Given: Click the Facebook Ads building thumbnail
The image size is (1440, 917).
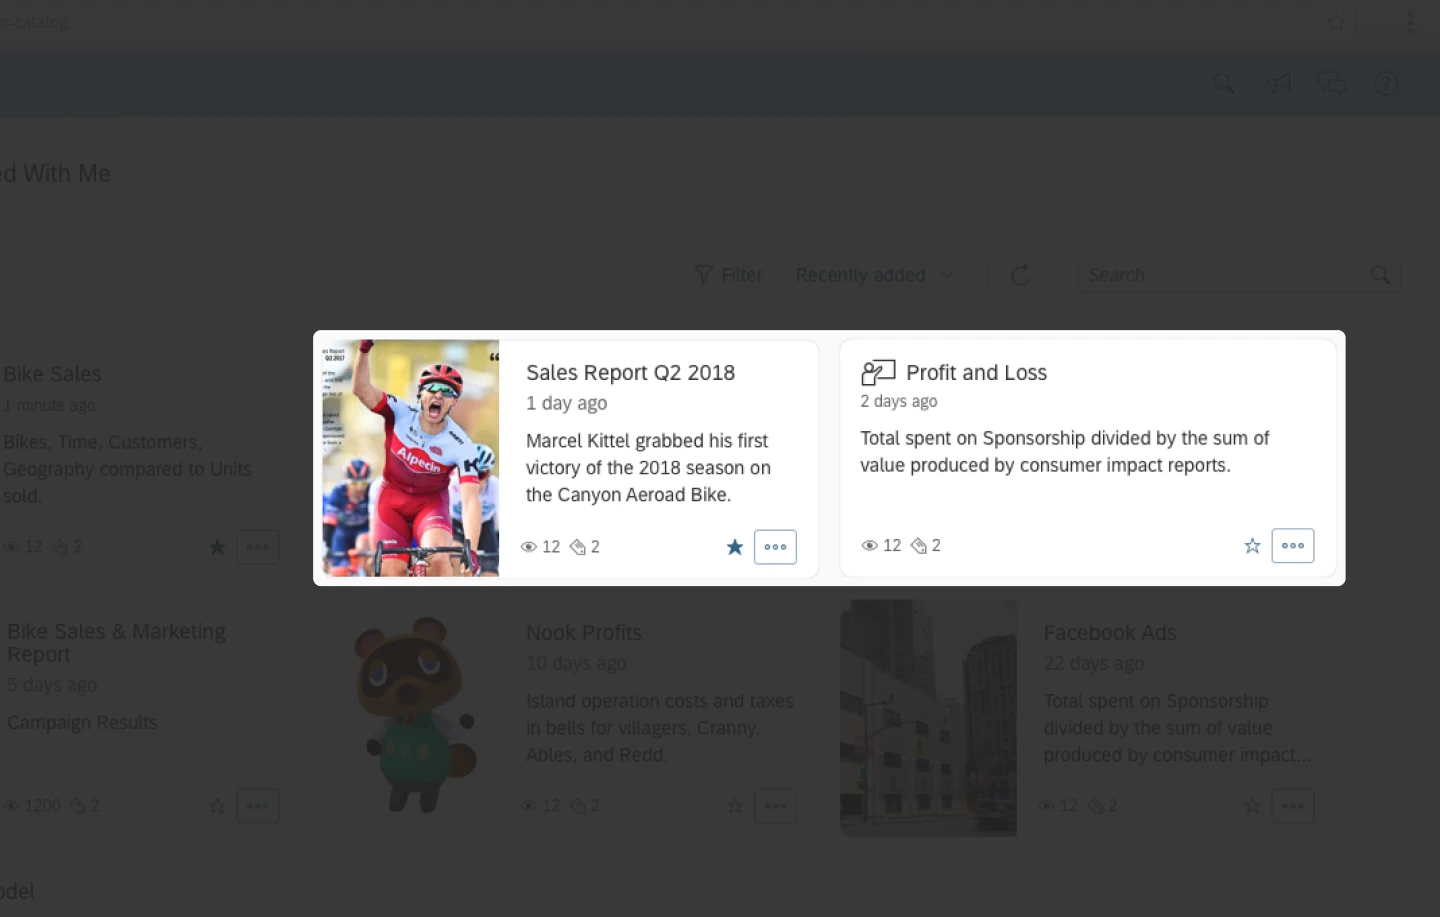Looking at the screenshot, I should 928,718.
